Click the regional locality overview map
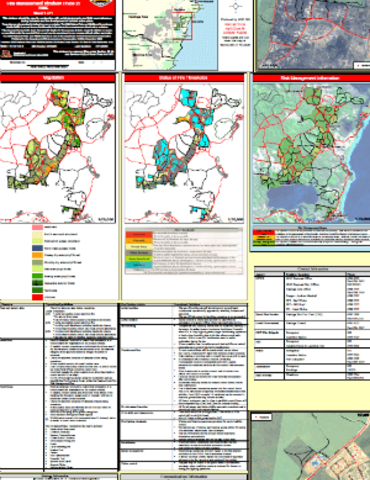370x480 pixels. [170, 35]
